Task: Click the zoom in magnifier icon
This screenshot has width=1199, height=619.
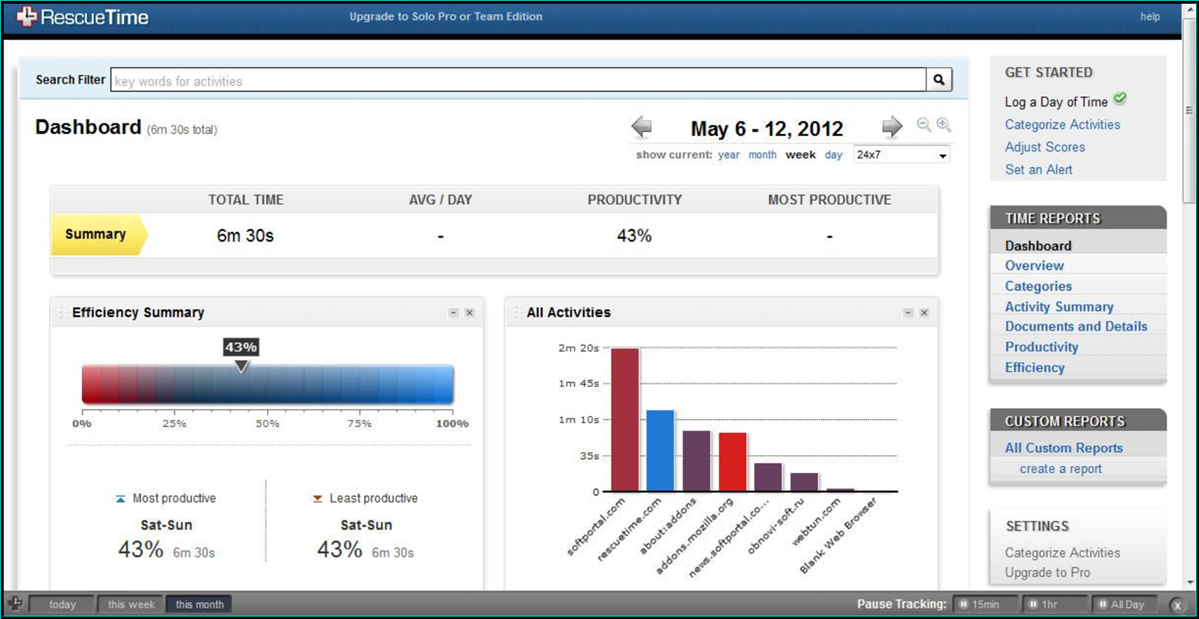Action: point(944,125)
